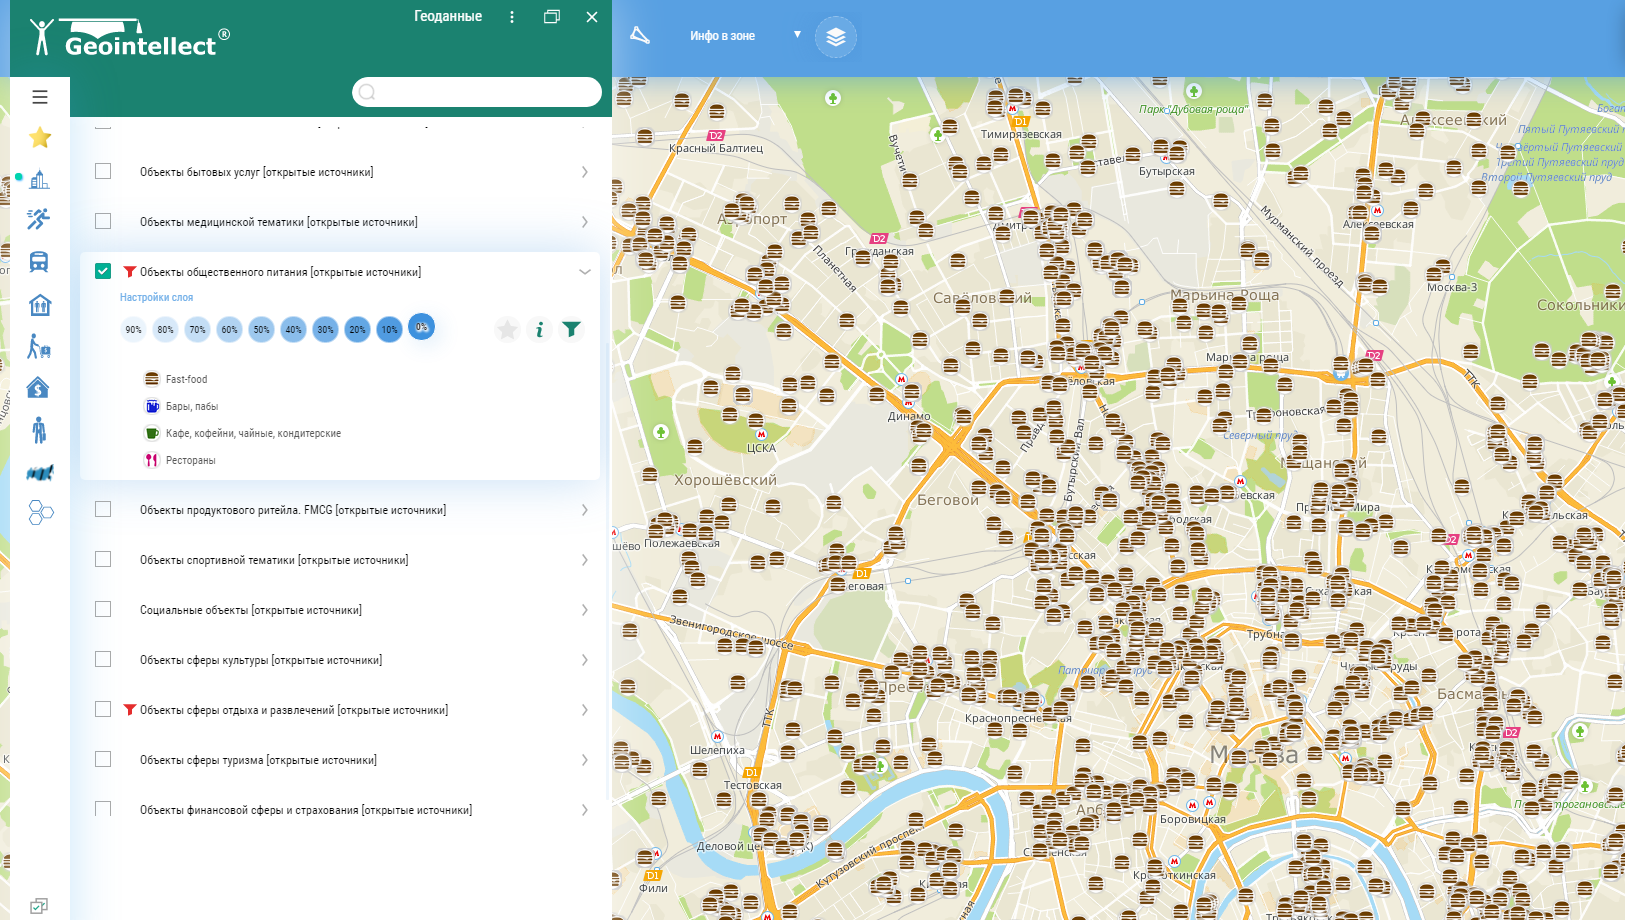Expand Социальные объекты row chevron

pos(585,610)
